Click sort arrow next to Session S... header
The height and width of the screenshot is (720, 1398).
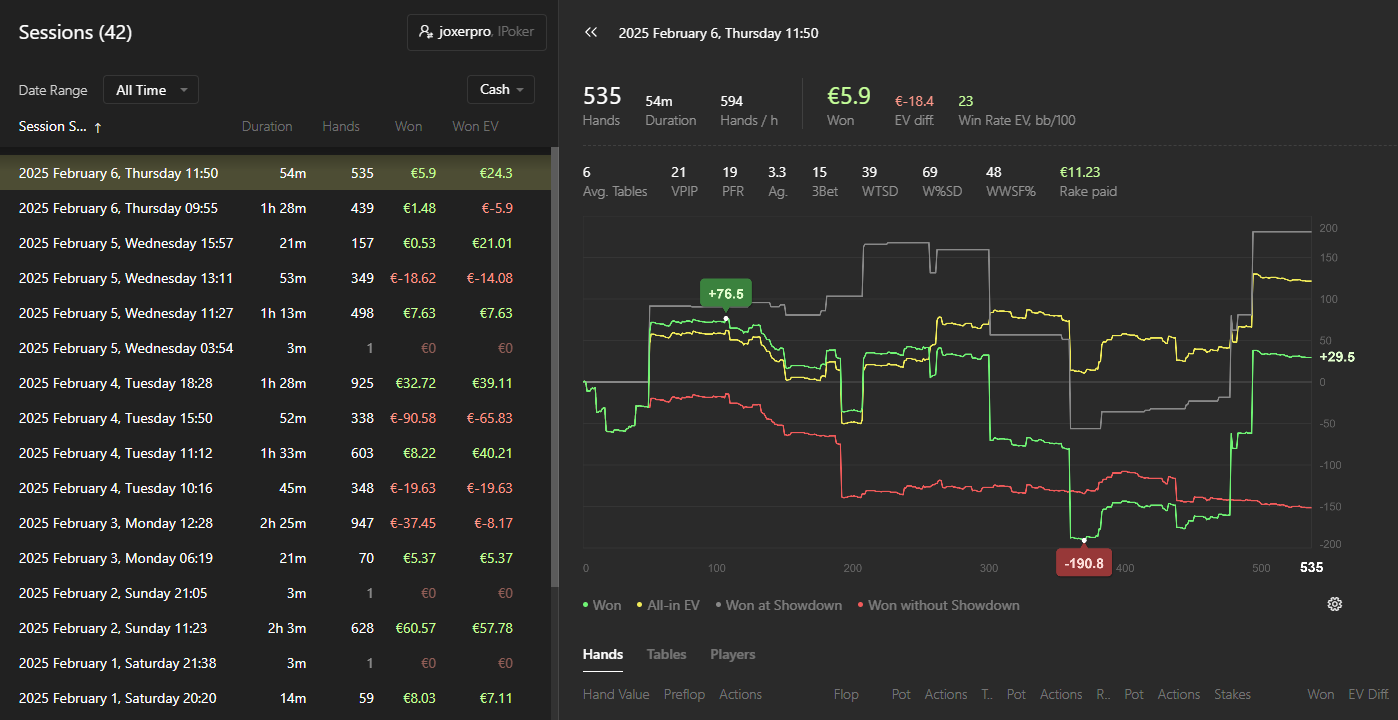(98, 127)
